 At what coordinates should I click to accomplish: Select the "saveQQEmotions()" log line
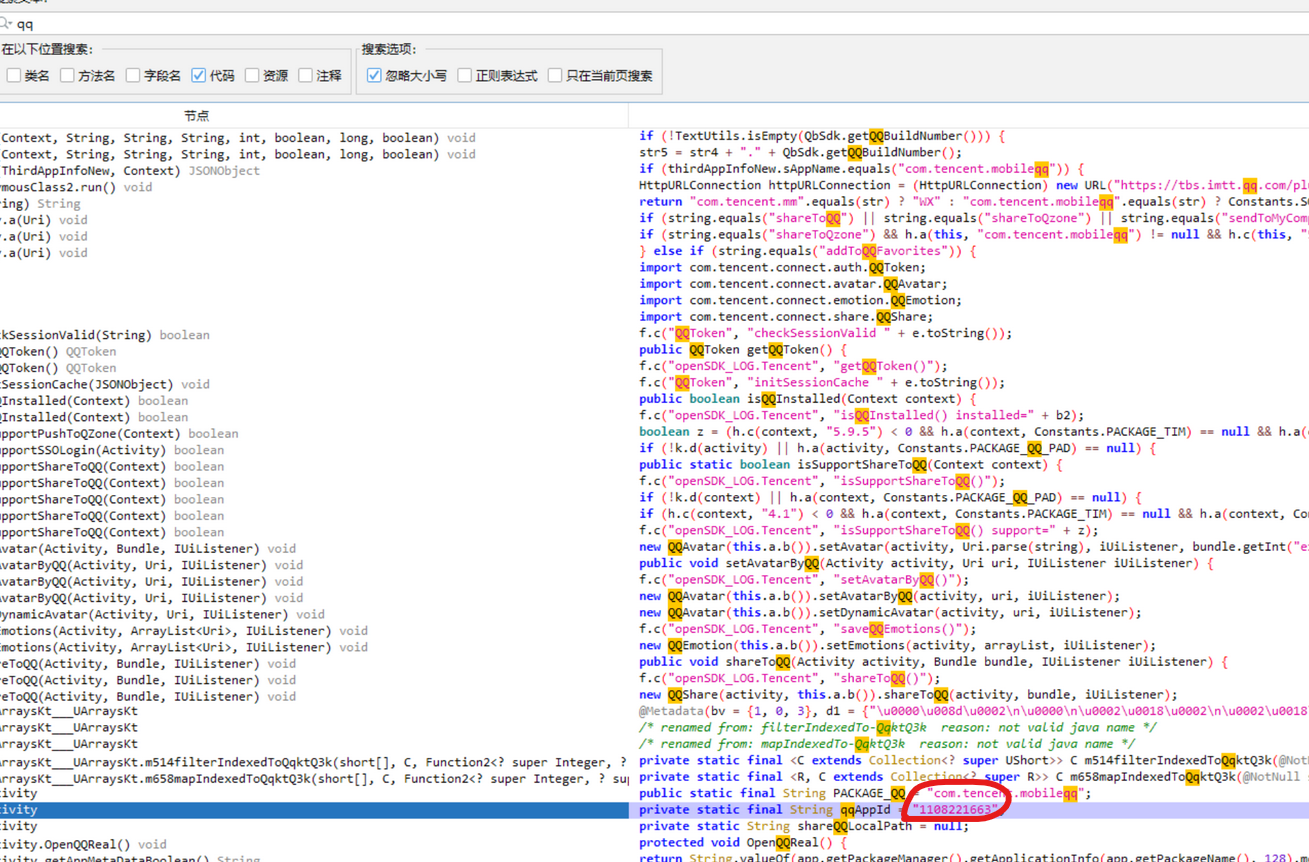(808, 629)
